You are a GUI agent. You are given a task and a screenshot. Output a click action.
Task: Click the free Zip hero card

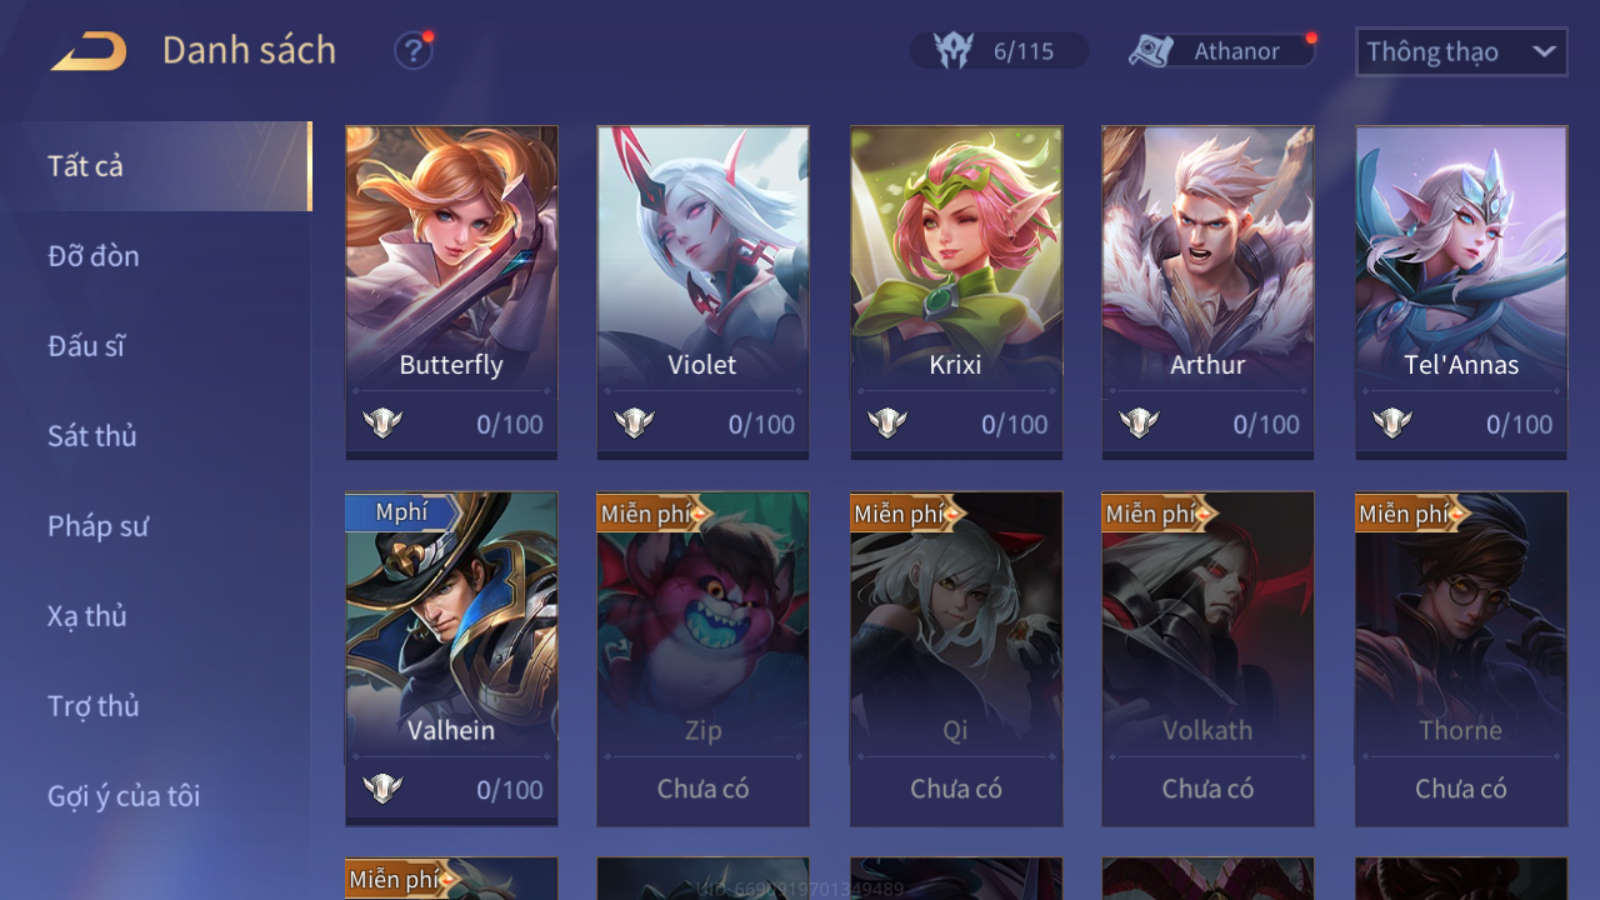click(703, 658)
